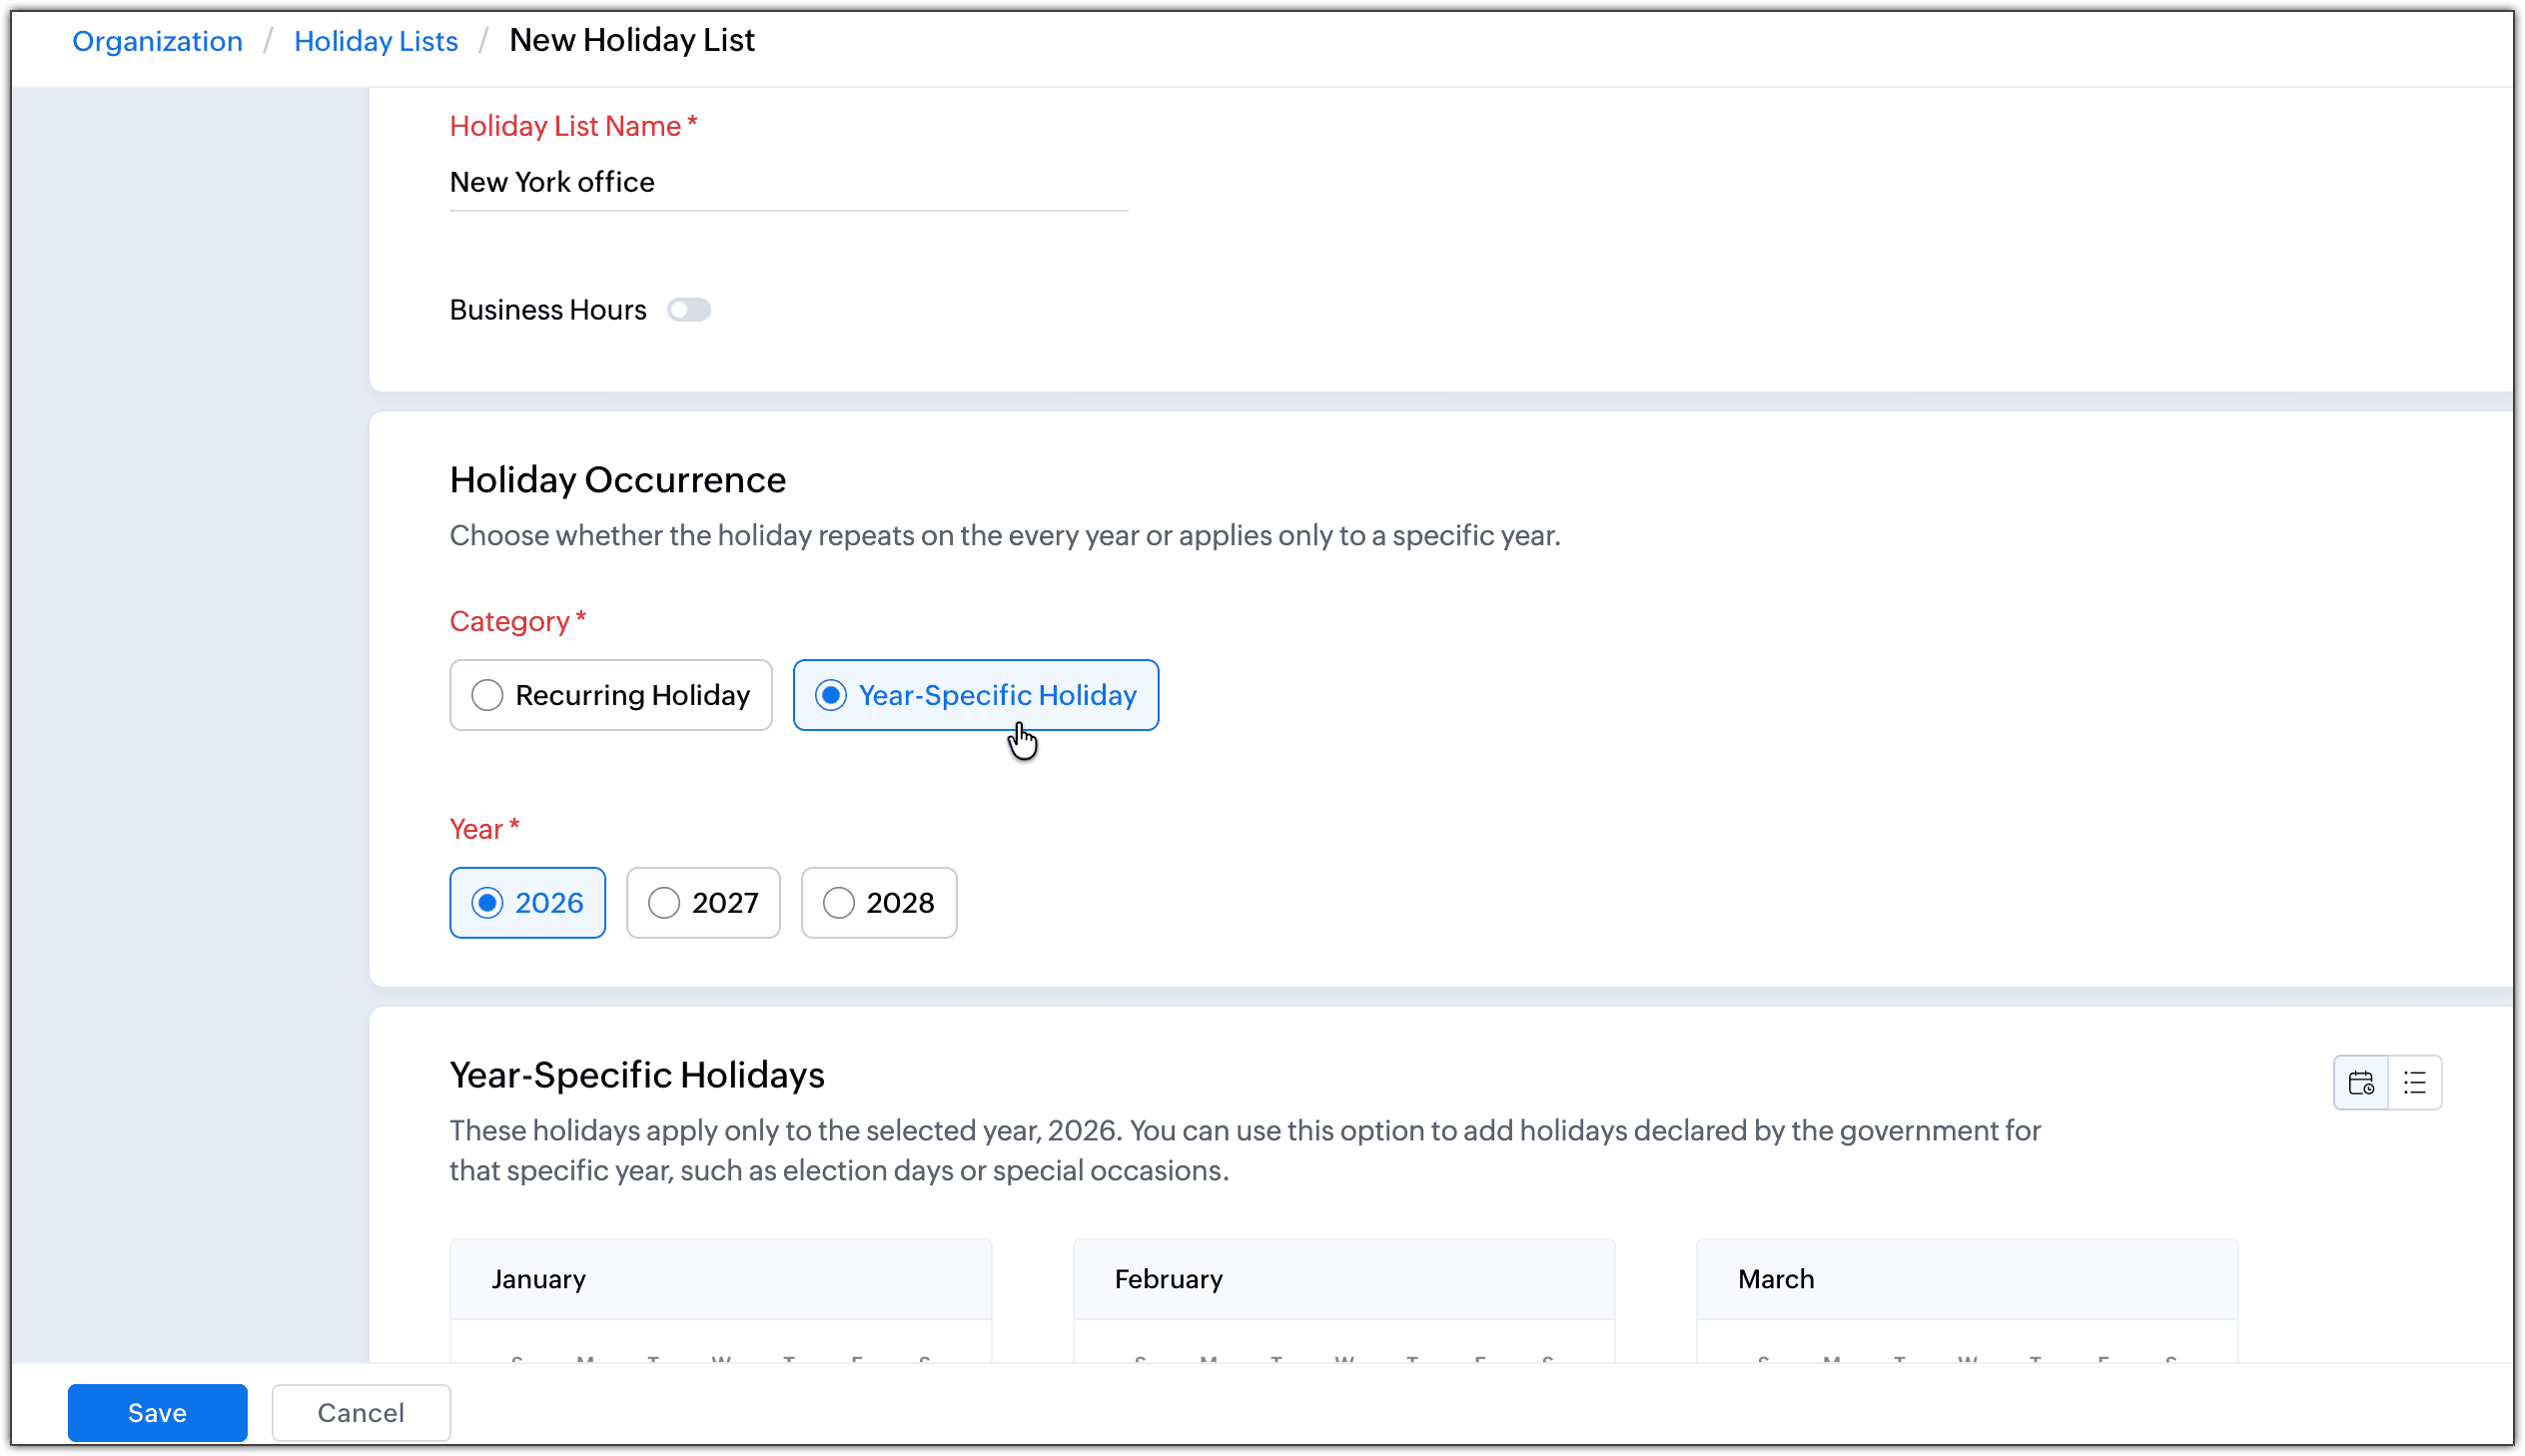Open the Holiday Lists breadcrumb
This screenshot has width=2525, height=1456.
tap(375, 41)
